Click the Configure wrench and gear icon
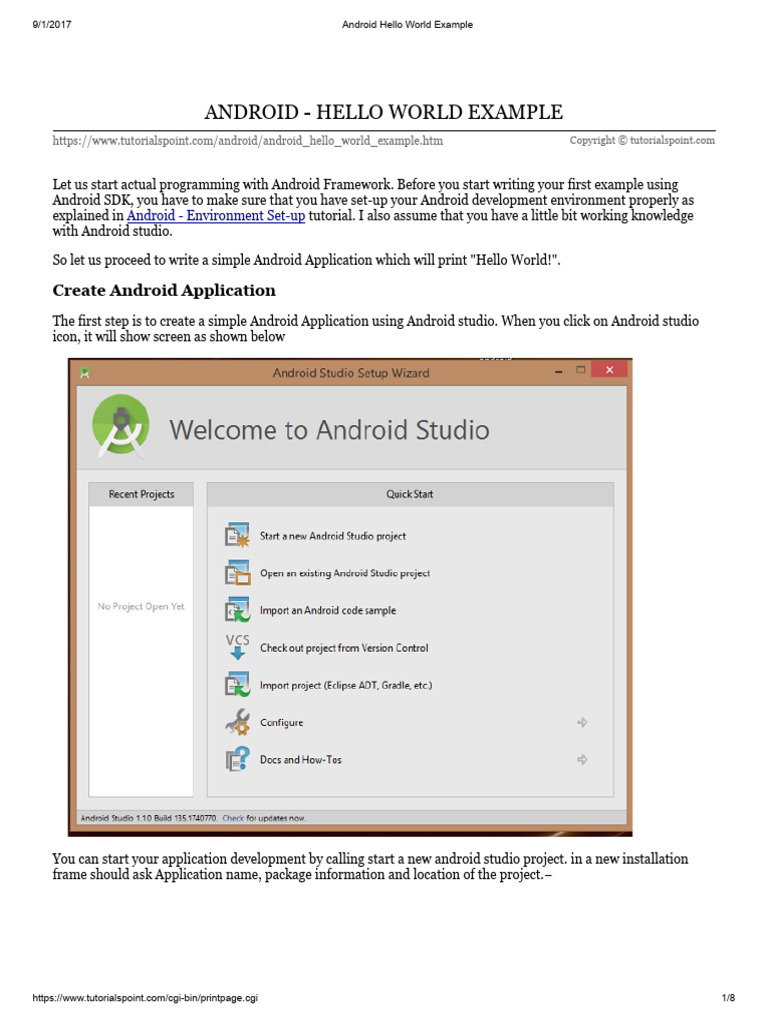Screen dimensions: 768x1024 pyautogui.click(x=237, y=722)
